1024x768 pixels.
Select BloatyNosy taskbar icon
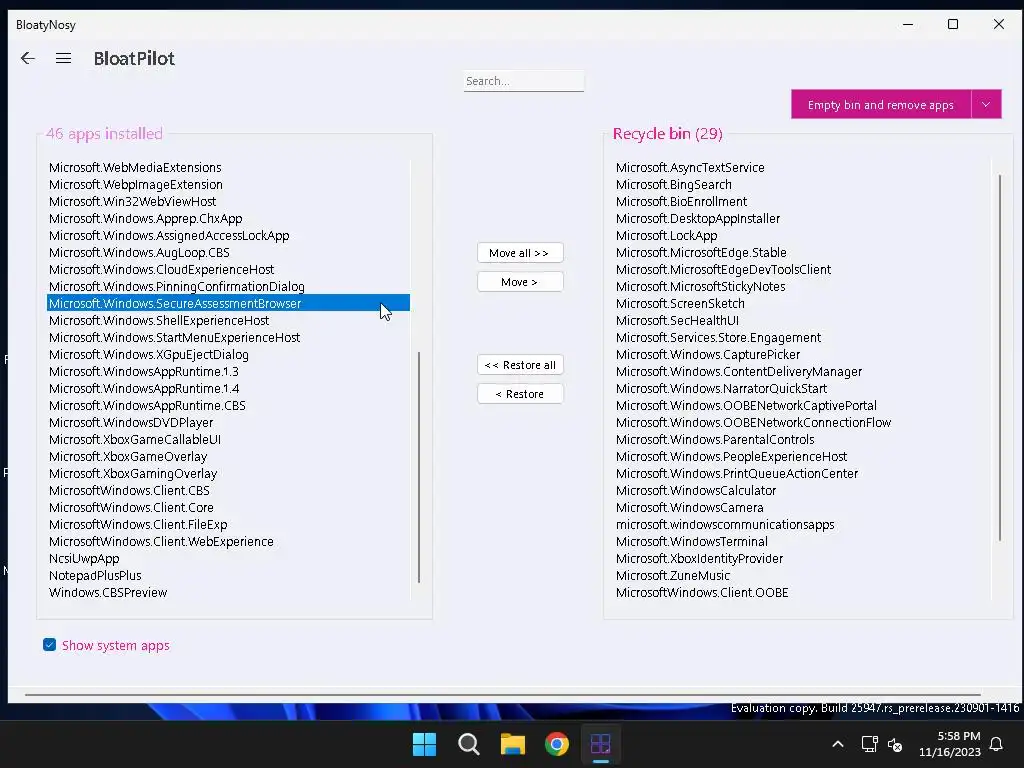click(x=600, y=744)
